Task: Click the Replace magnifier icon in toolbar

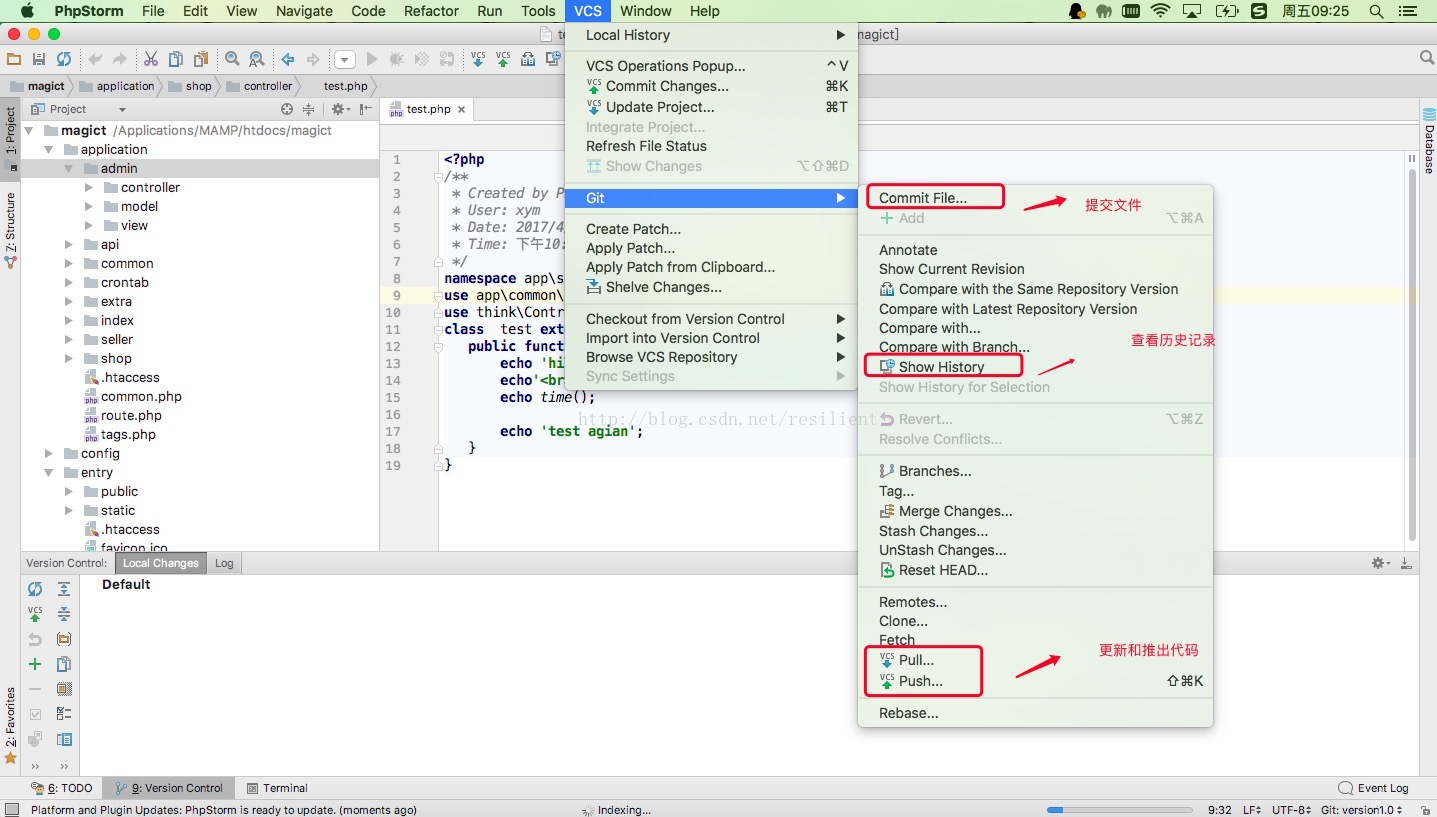Action: click(257, 60)
